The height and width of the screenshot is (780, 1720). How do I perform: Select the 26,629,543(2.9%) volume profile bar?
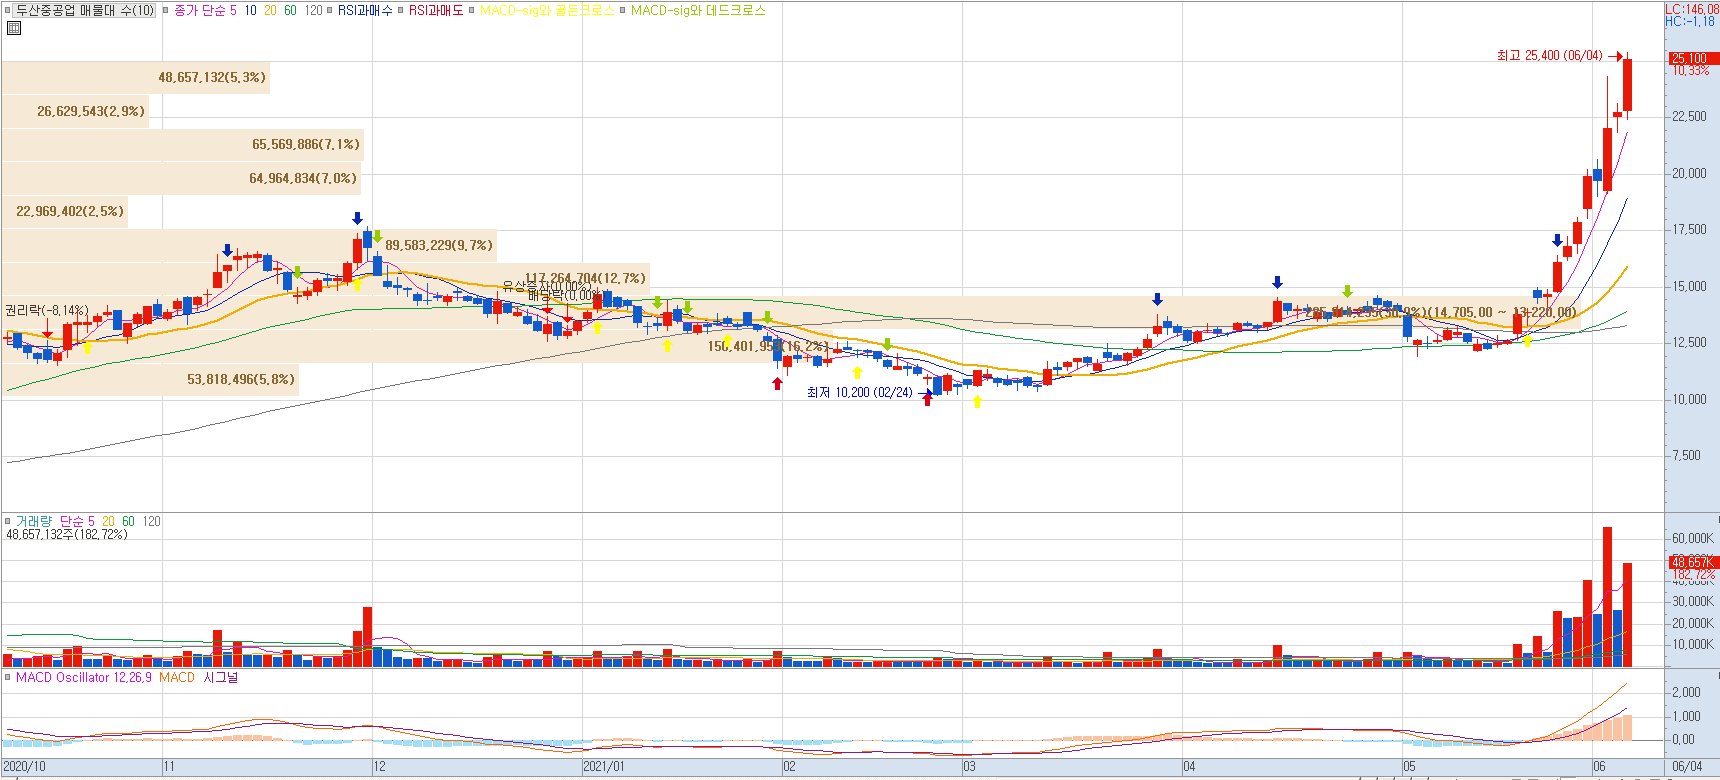pyautogui.click(x=76, y=111)
